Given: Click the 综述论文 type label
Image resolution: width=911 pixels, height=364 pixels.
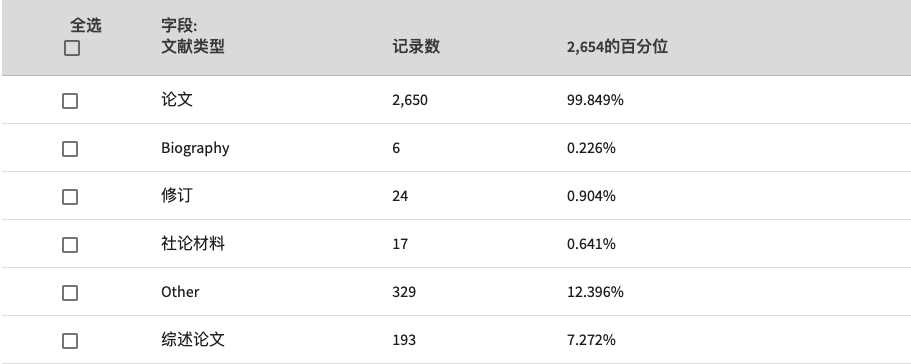Looking at the screenshot, I should [193, 340].
